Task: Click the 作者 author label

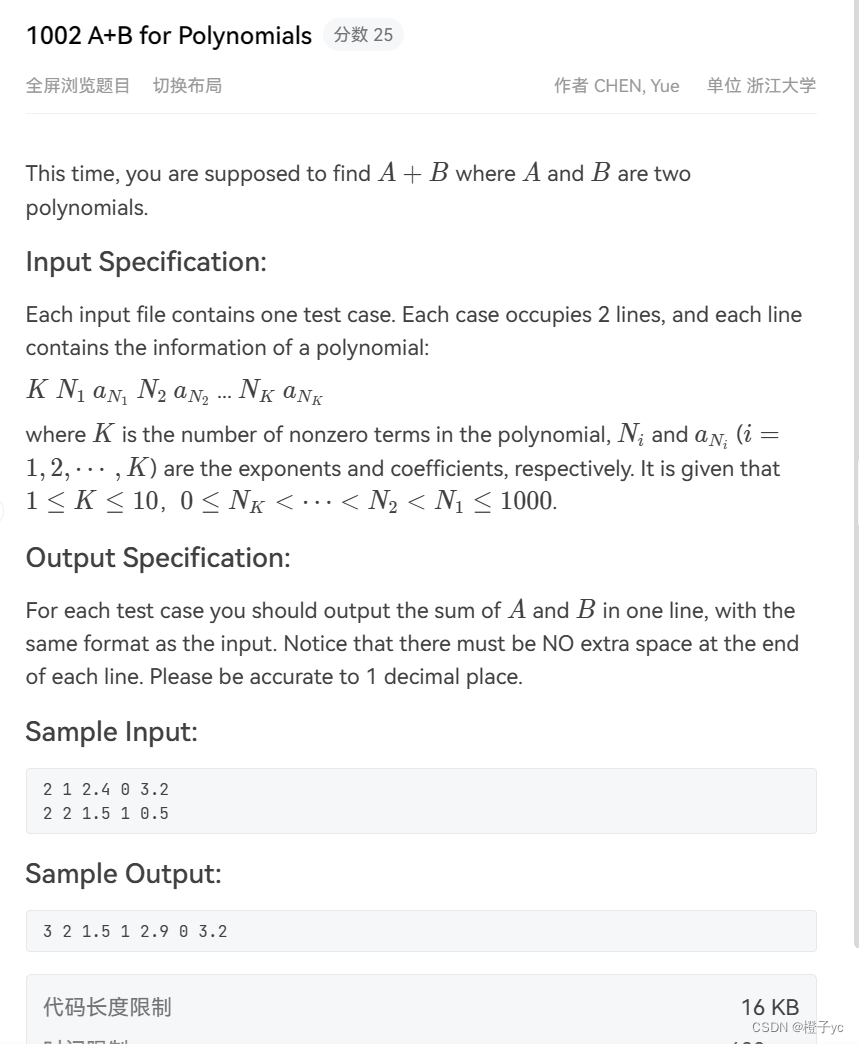Action: pyautogui.click(x=569, y=86)
